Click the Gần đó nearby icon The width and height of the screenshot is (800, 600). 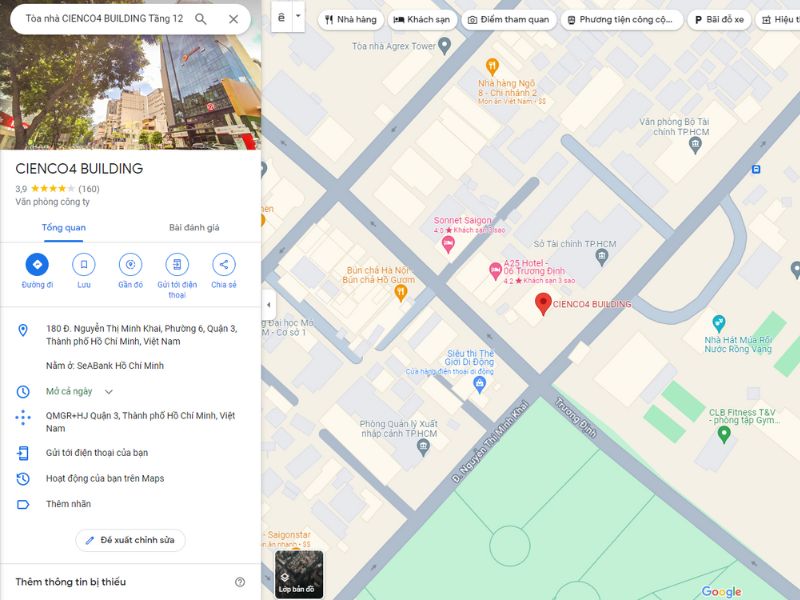(131, 264)
